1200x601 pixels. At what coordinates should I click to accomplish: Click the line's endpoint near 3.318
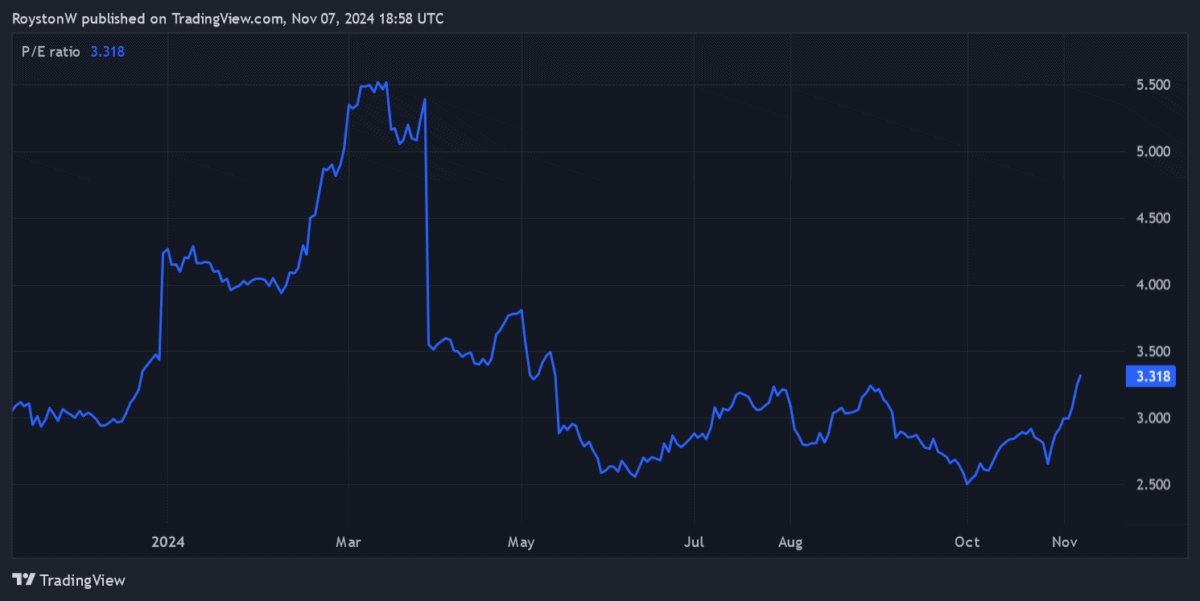pyautogui.click(x=1080, y=376)
